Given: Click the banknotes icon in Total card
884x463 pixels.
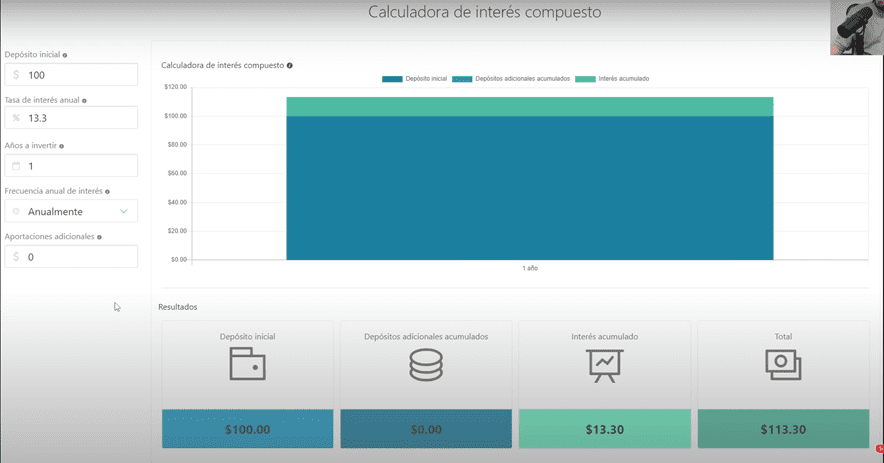Looking at the screenshot, I should 783,366.
